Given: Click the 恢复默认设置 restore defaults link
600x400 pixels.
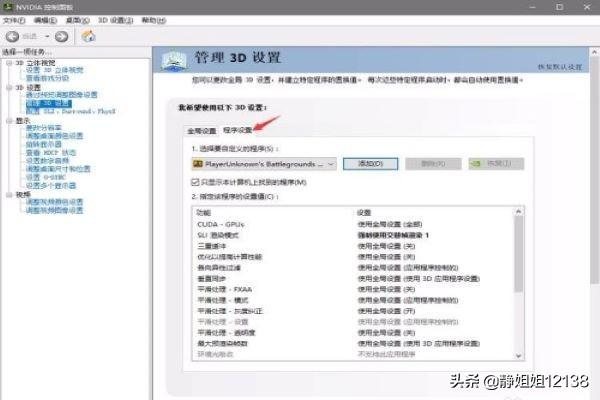Looking at the screenshot, I should [560, 67].
